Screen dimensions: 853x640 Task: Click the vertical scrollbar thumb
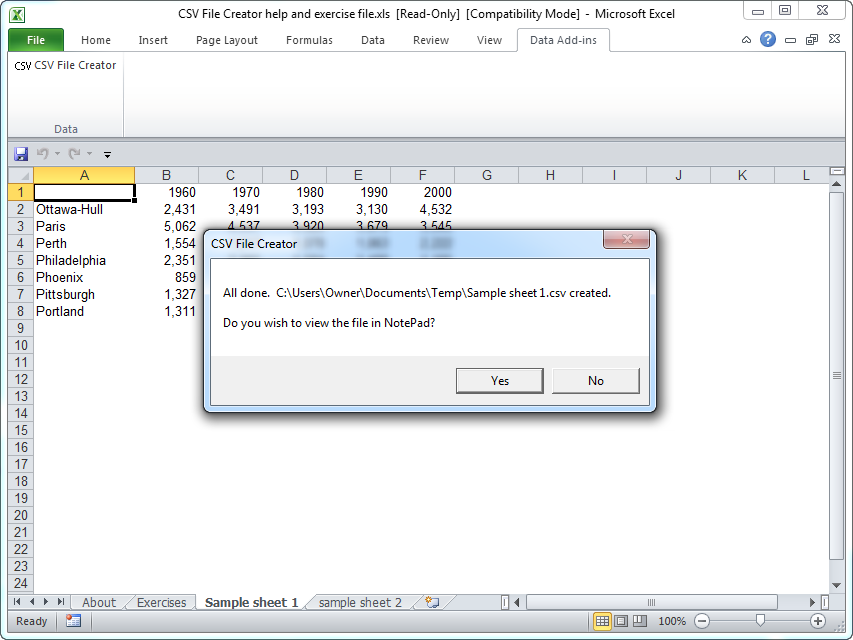[x=837, y=376]
